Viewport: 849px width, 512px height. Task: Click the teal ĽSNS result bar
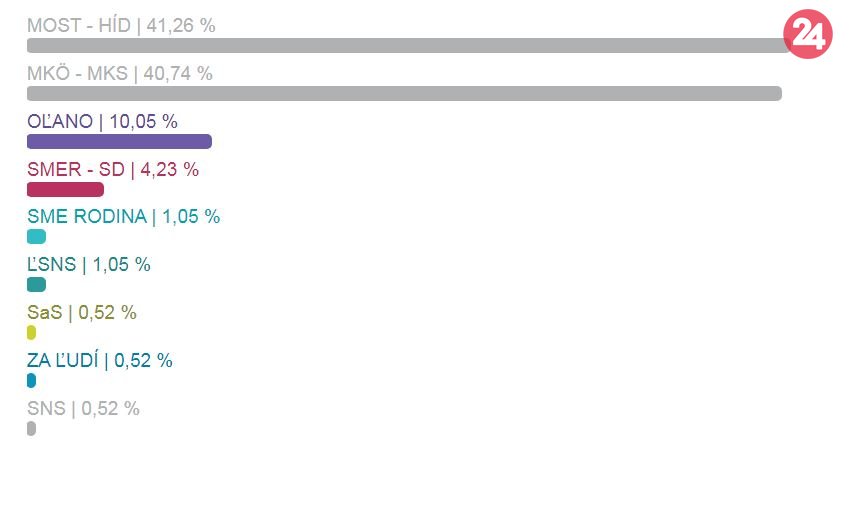tap(36, 285)
